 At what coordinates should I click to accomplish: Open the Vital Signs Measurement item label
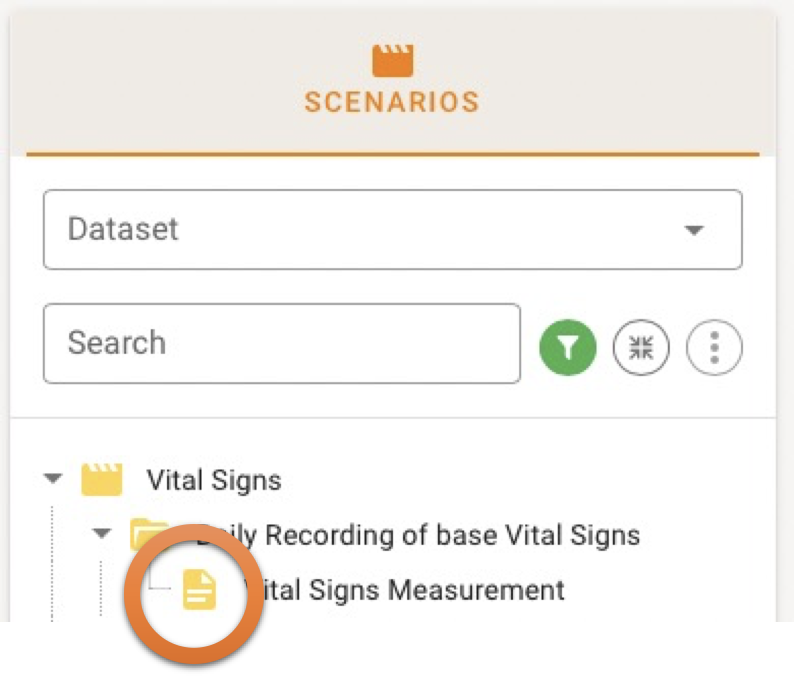tap(405, 590)
